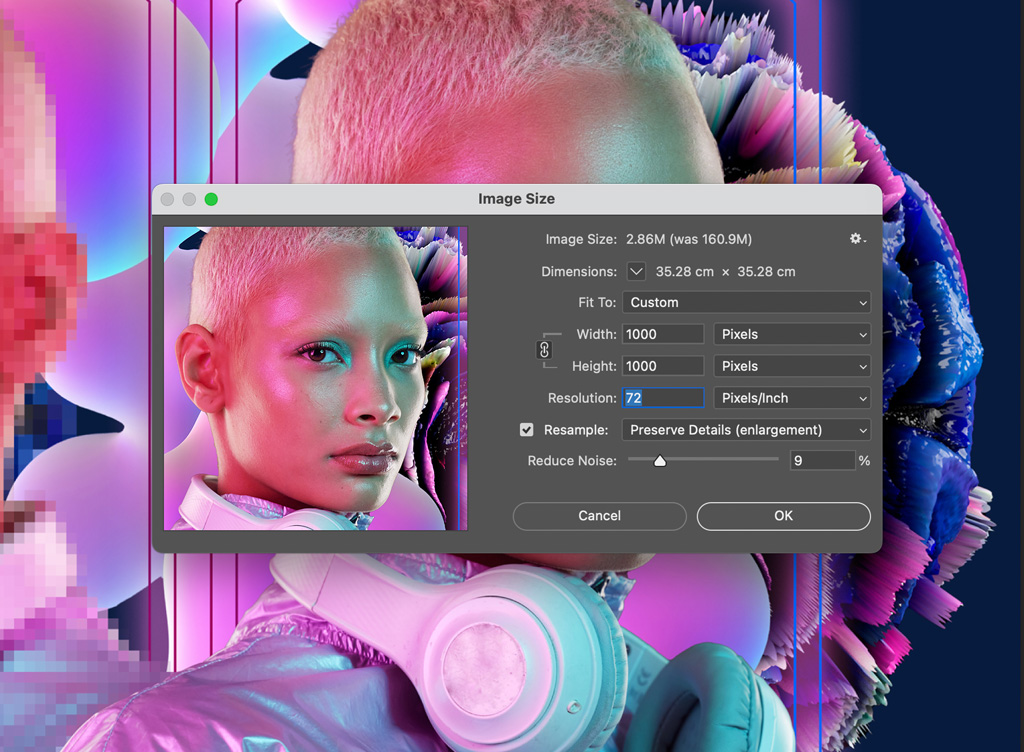The width and height of the screenshot is (1024, 752).
Task: Click the Reduce Noise percent field
Action: point(822,461)
